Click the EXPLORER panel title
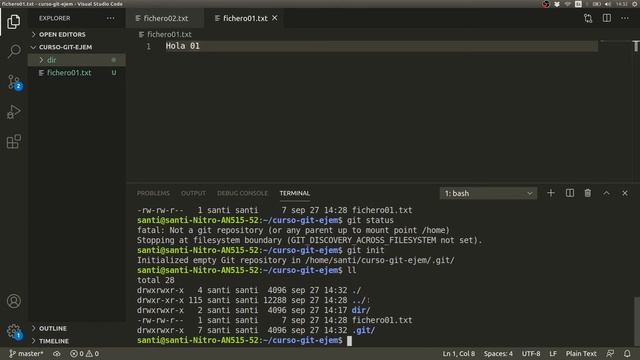This screenshot has width=640, height=360. tap(55, 18)
